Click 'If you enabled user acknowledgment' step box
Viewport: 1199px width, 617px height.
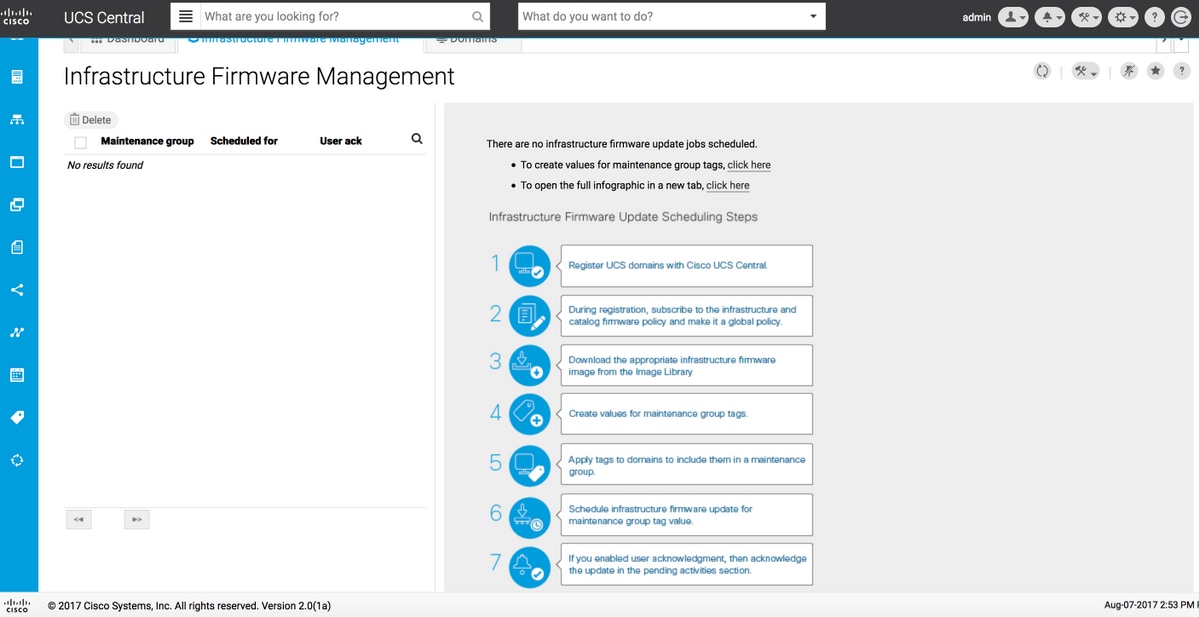pyautogui.click(x=687, y=564)
